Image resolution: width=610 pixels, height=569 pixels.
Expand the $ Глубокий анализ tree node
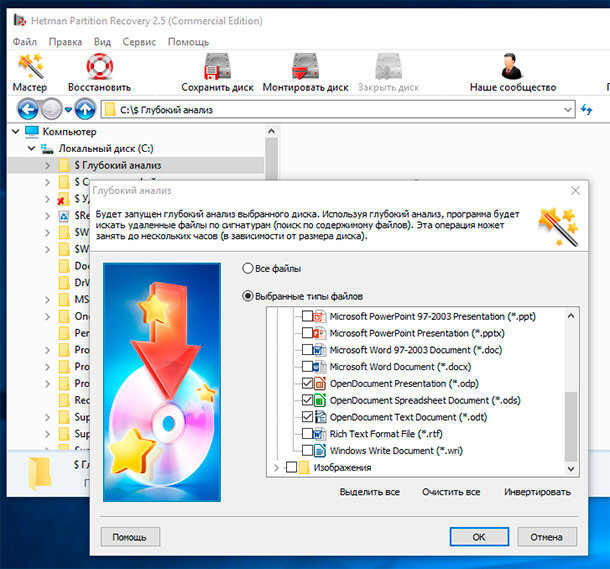47,165
